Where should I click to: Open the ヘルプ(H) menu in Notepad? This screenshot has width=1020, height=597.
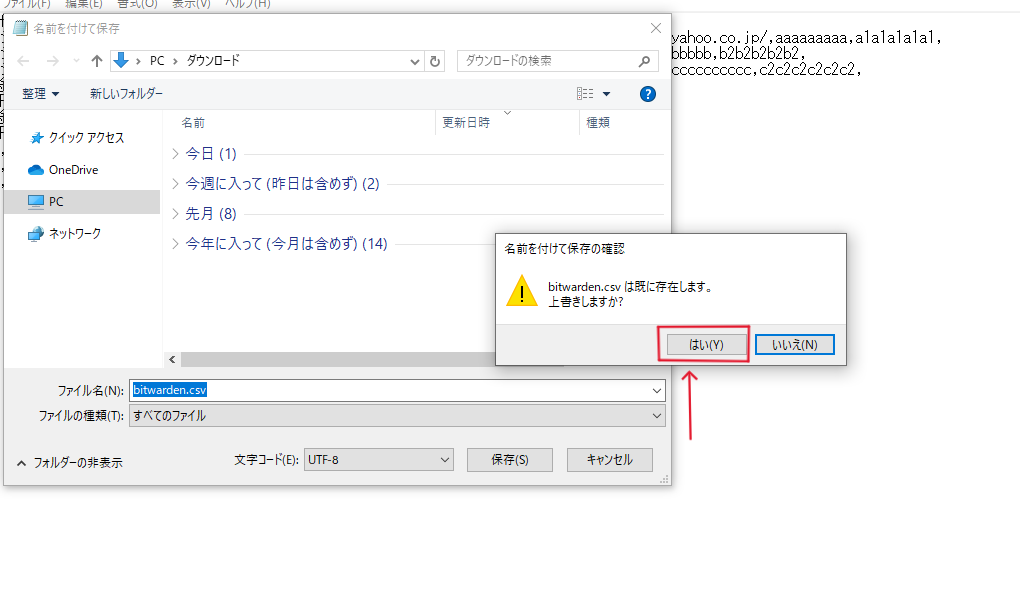coord(247,4)
